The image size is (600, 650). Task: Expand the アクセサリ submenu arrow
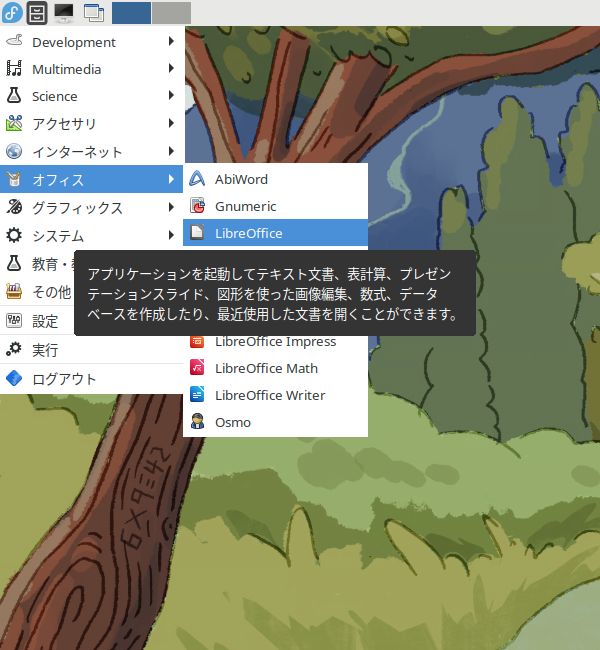[x=171, y=123]
